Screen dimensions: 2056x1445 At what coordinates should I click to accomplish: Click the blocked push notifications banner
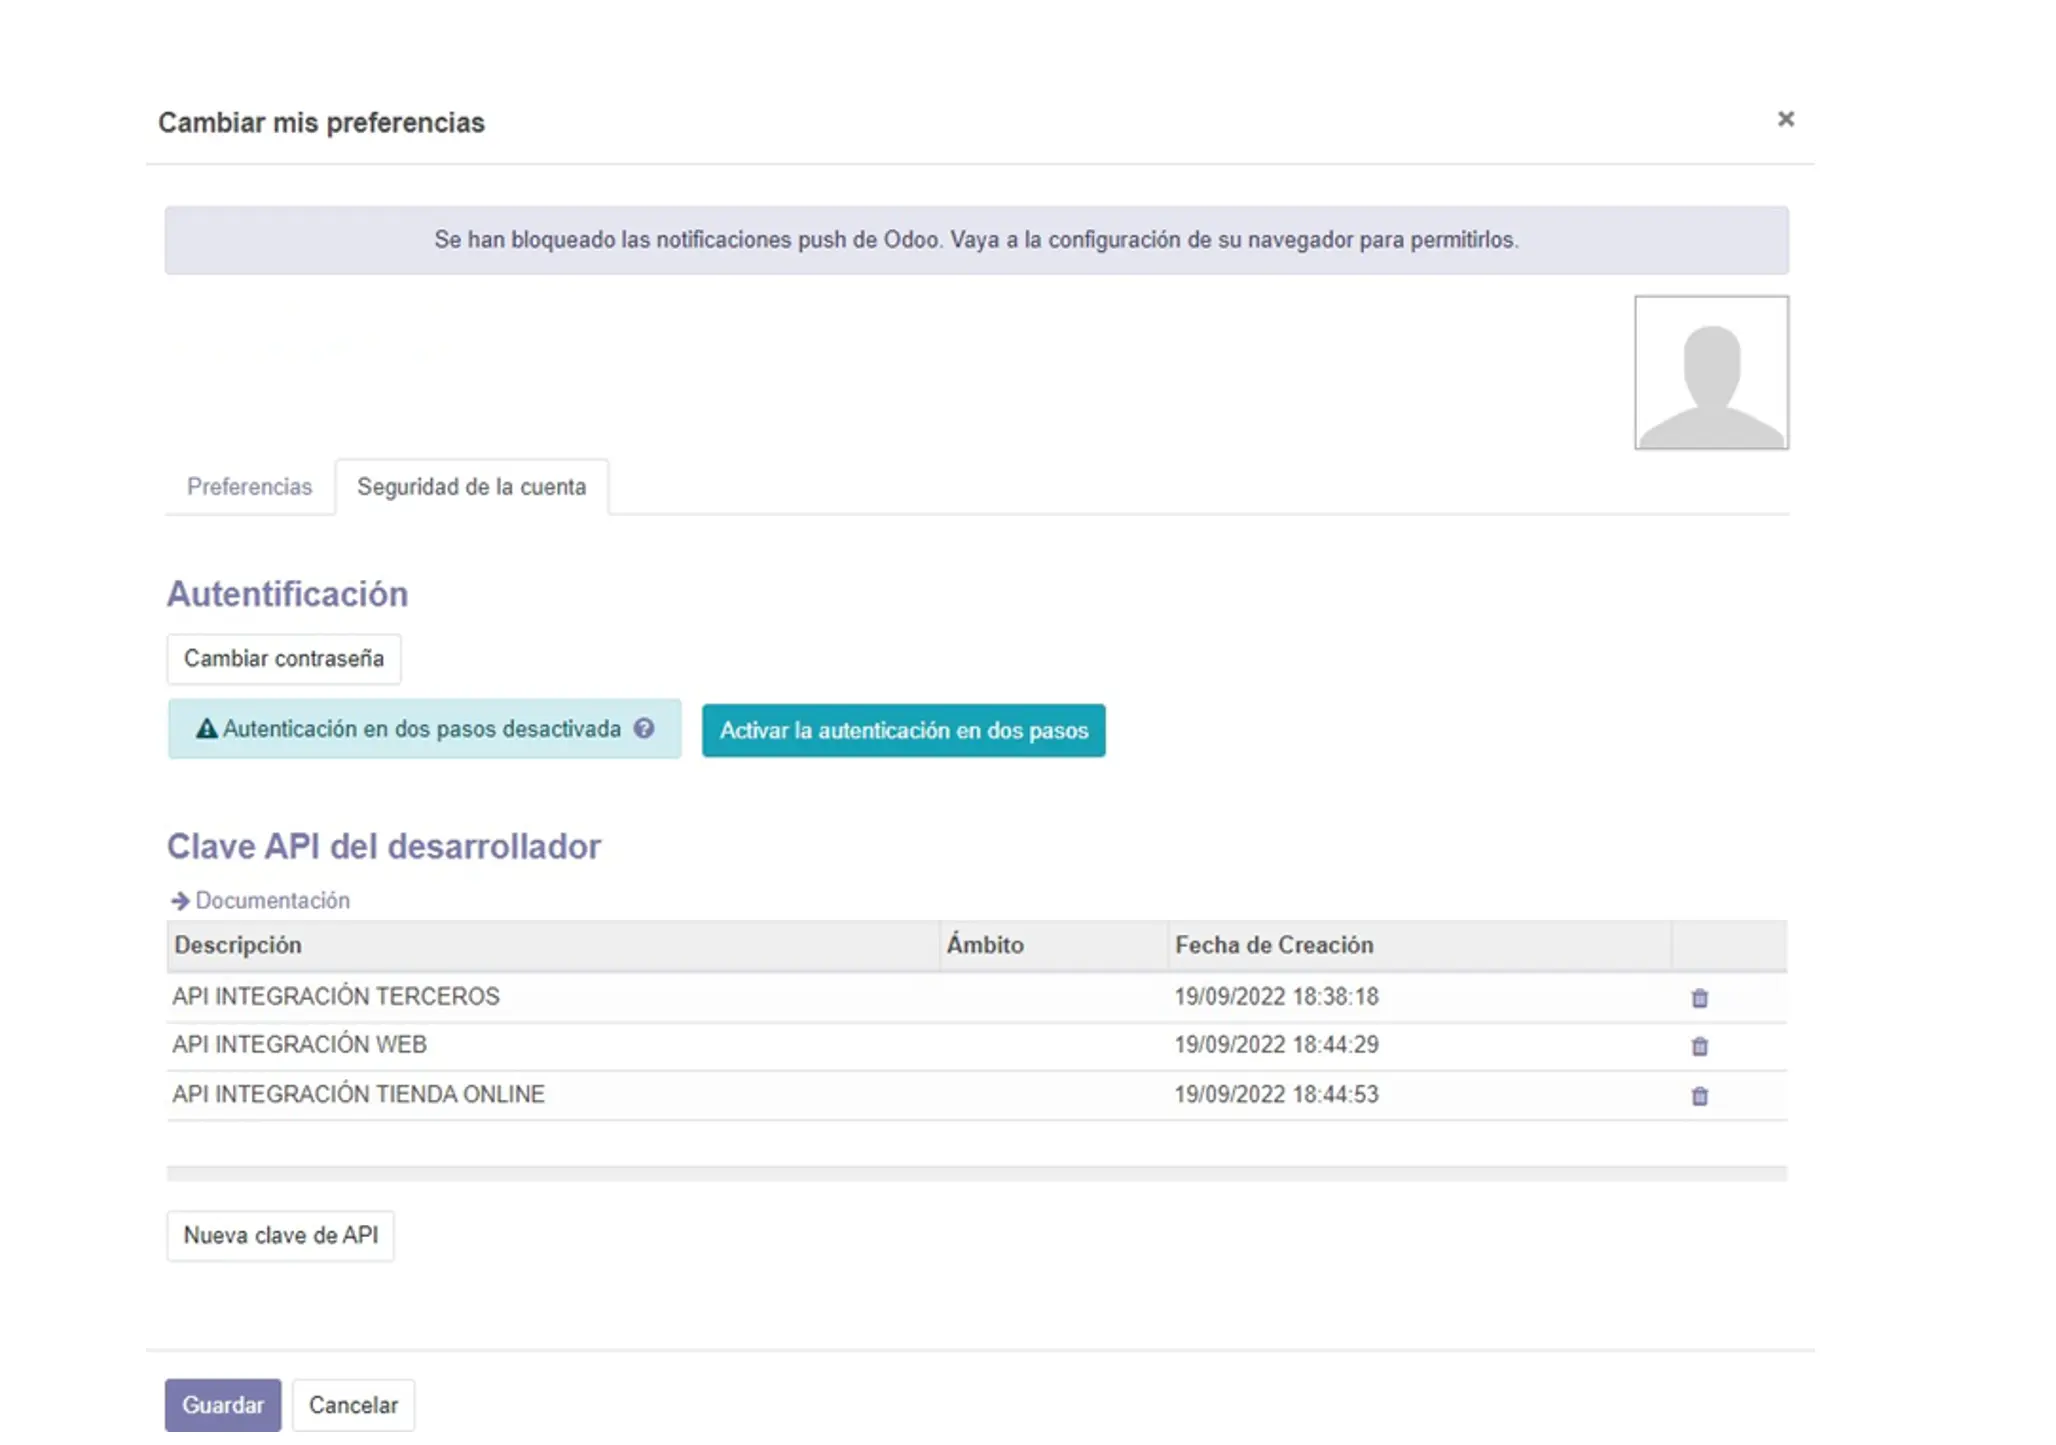tap(976, 240)
